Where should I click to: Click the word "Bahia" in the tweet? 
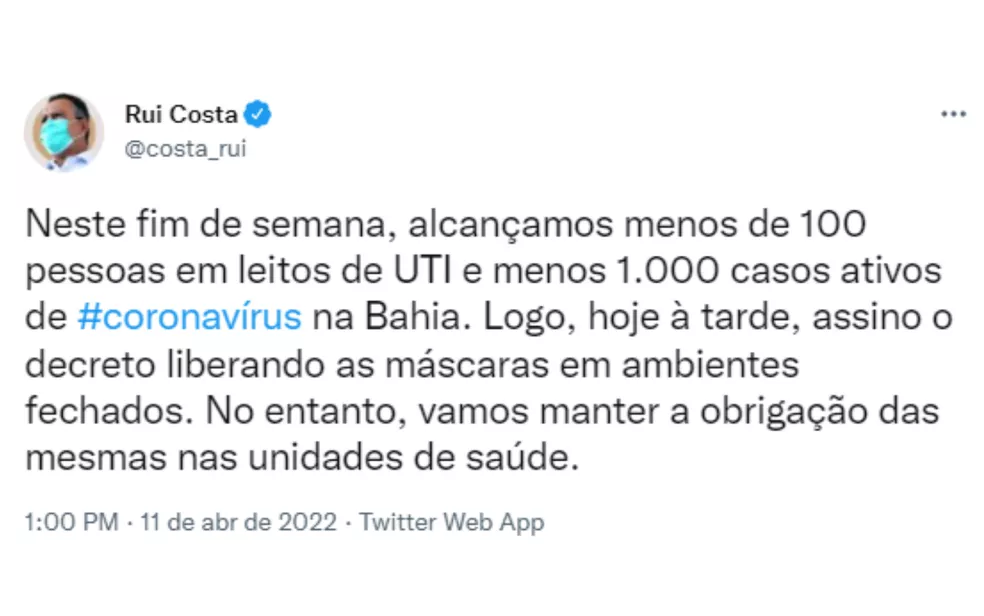pos(404,318)
